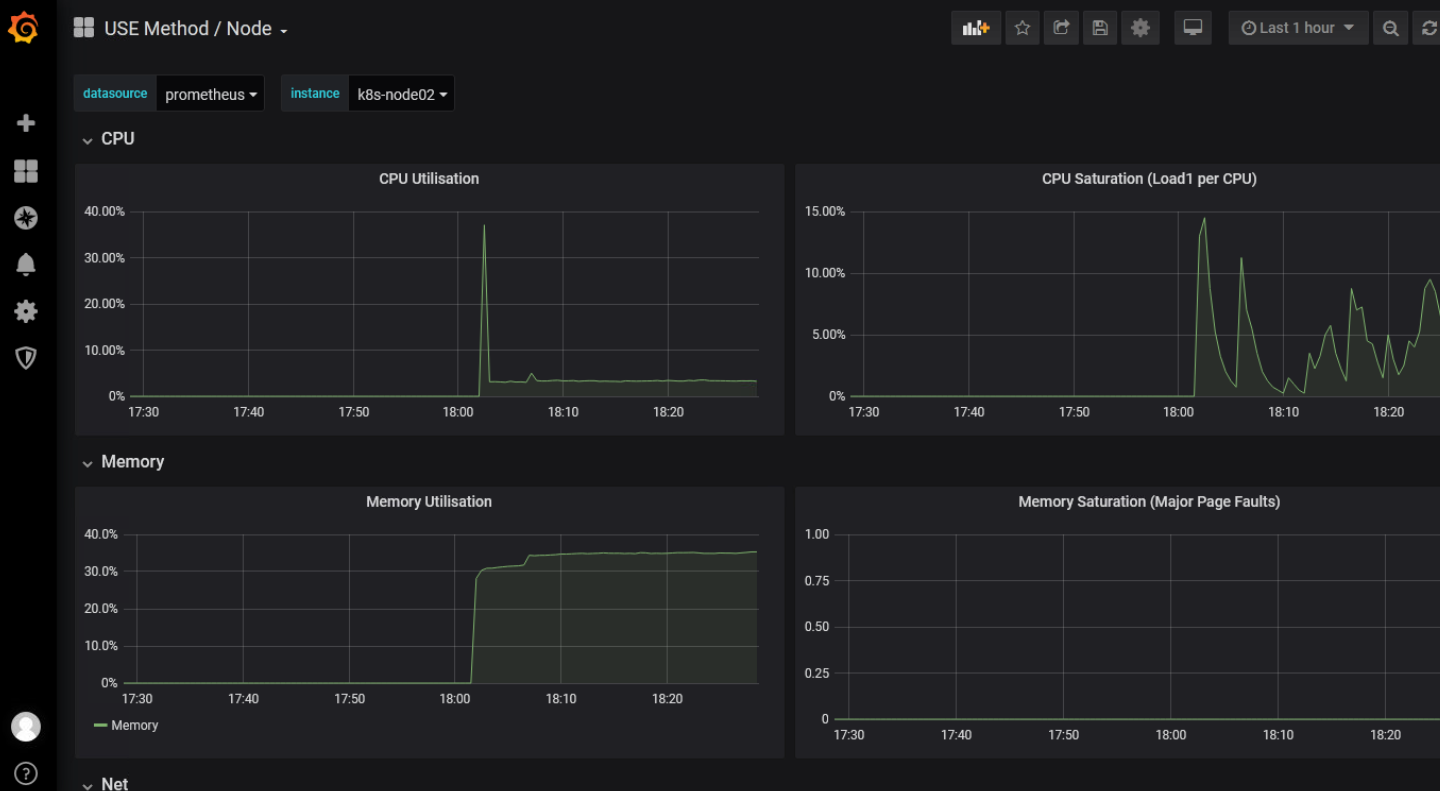Open the user profile avatar
1440x791 pixels.
pyautogui.click(x=26, y=727)
